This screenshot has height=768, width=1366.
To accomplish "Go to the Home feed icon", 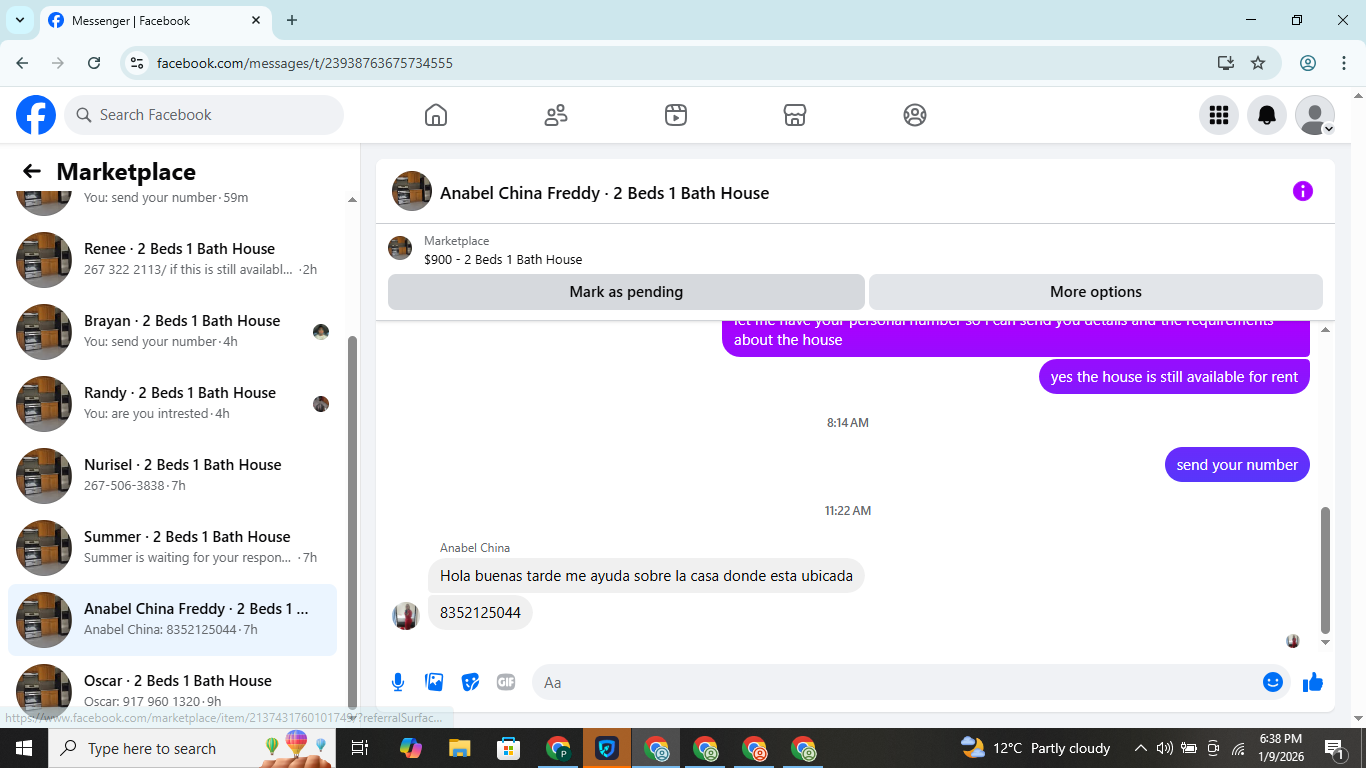I will click(x=436, y=115).
